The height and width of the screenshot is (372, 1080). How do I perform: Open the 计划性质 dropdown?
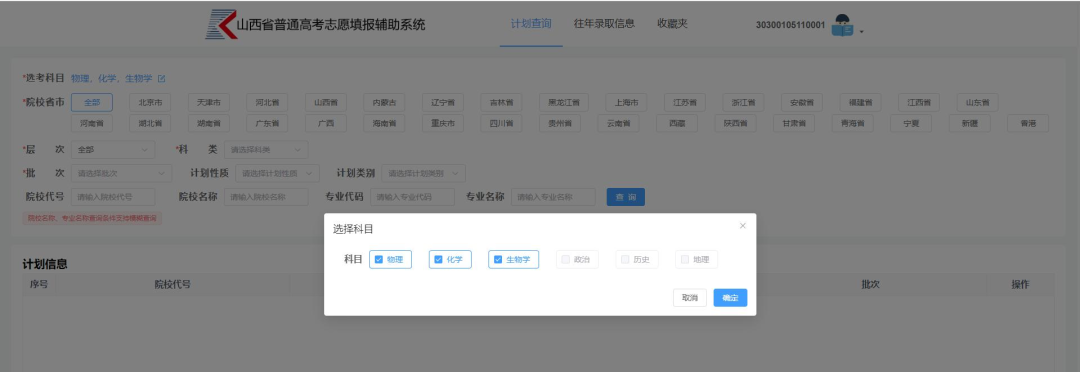click(278, 174)
